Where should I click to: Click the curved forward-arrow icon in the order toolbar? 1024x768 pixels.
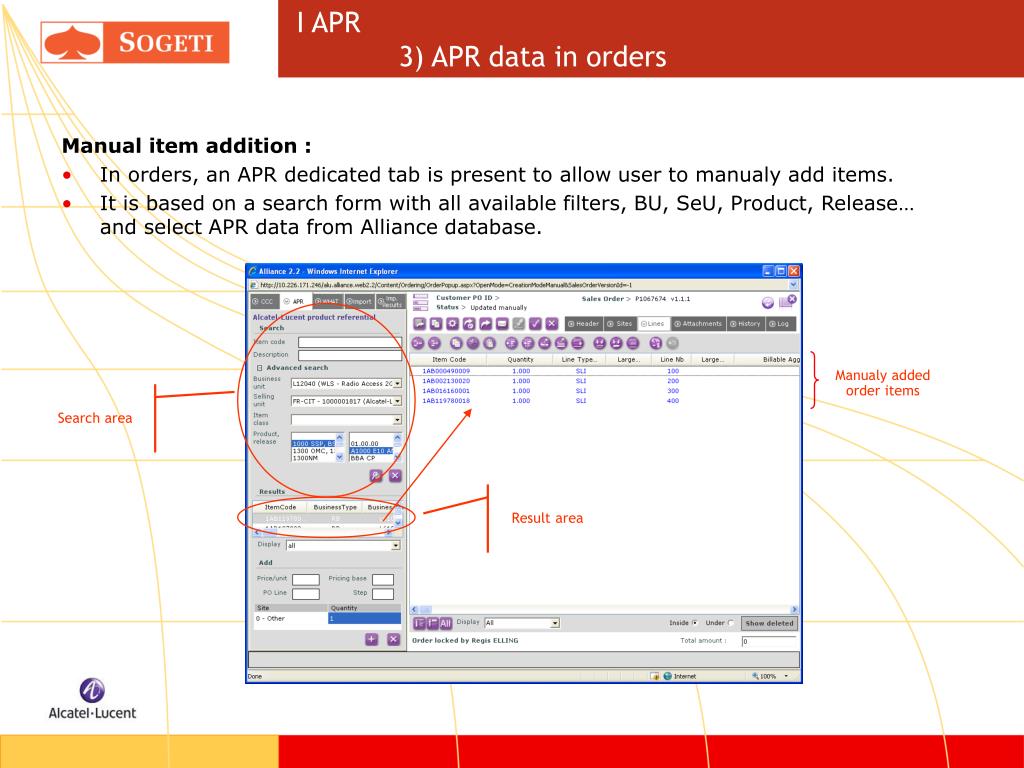(485, 323)
